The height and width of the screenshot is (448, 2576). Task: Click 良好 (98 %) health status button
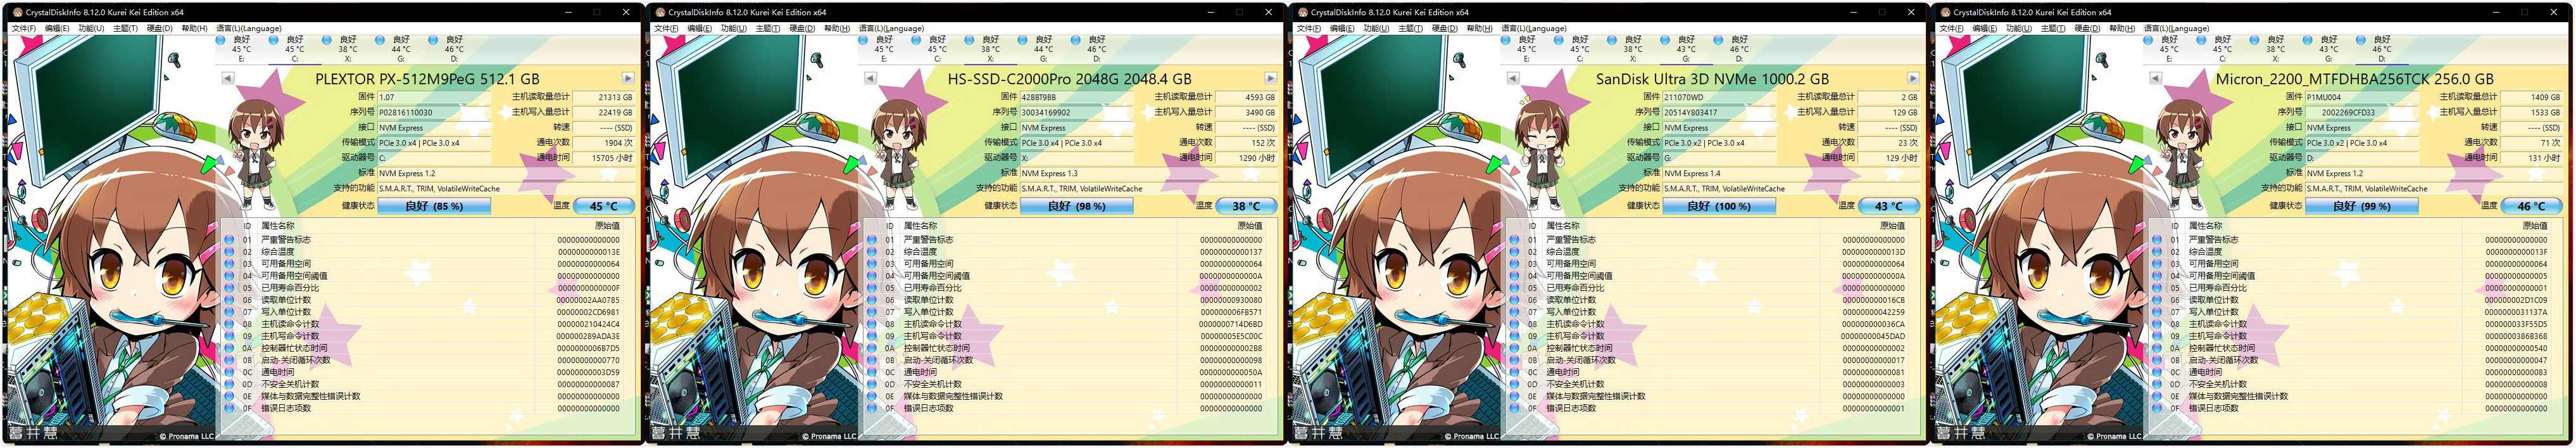click(1077, 206)
